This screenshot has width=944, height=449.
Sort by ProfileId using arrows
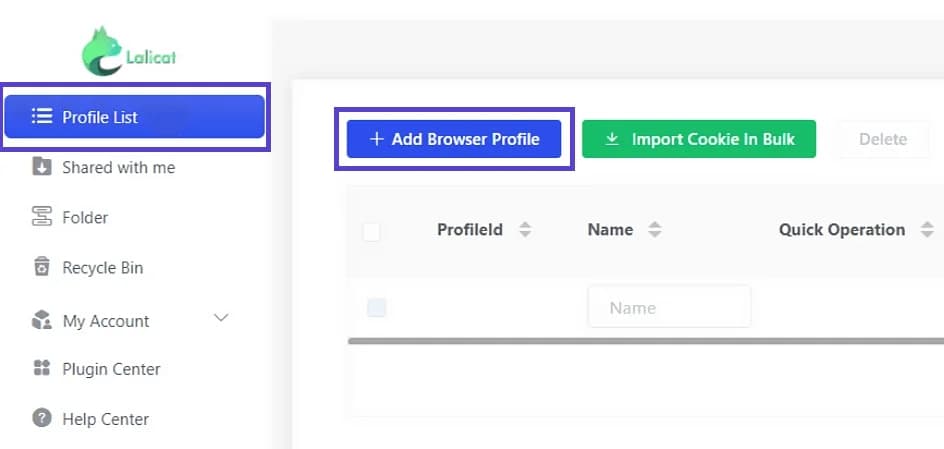(x=525, y=230)
